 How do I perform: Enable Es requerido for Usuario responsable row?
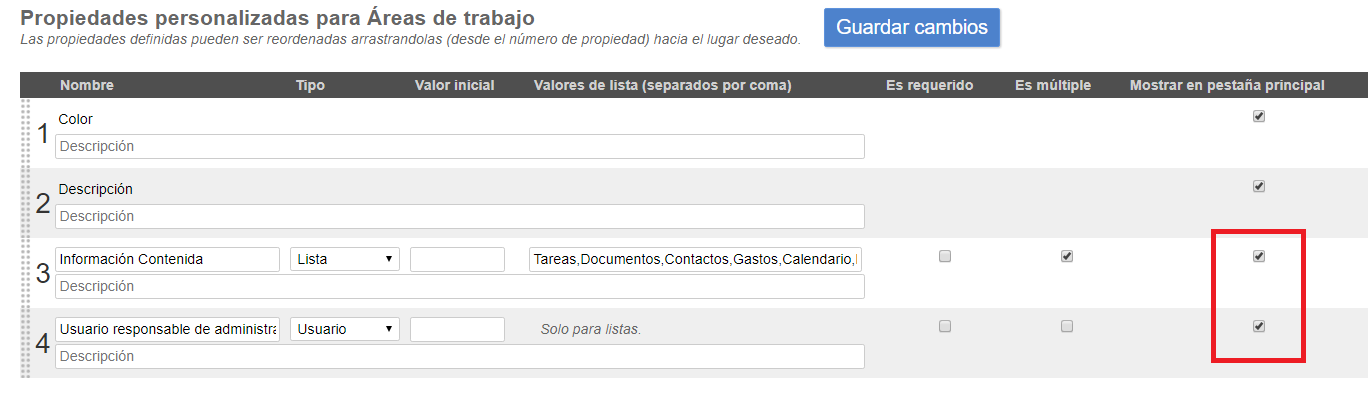(x=945, y=326)
